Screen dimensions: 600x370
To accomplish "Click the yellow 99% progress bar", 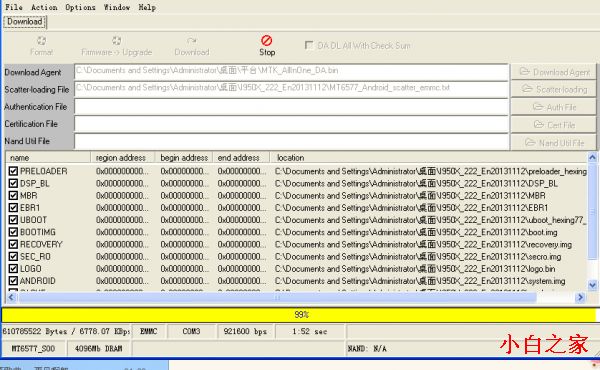I will 299,315.
